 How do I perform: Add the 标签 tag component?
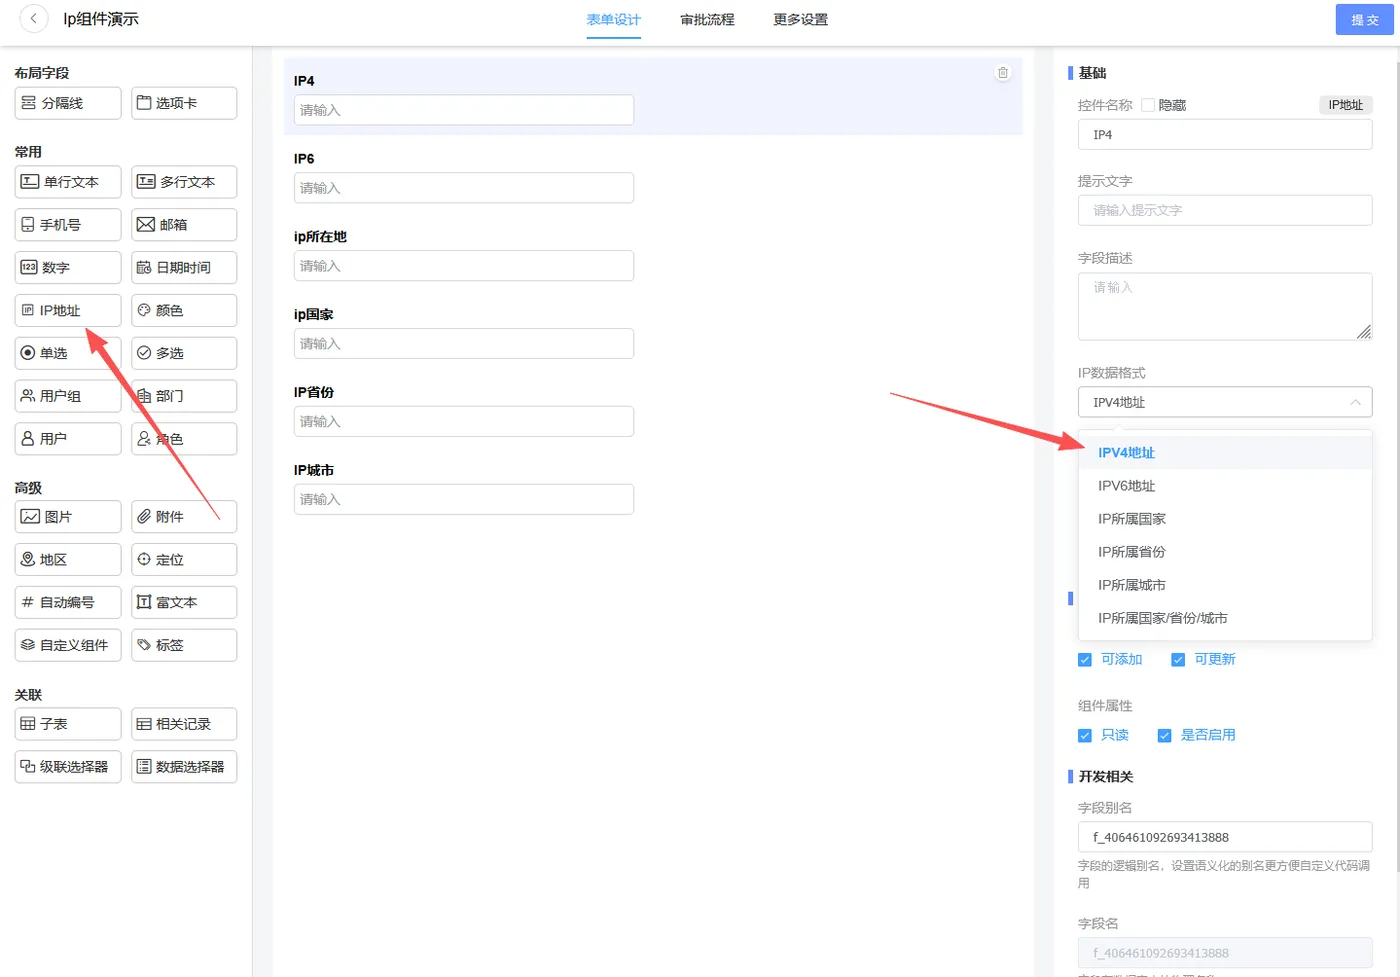(x=184, y=645)
